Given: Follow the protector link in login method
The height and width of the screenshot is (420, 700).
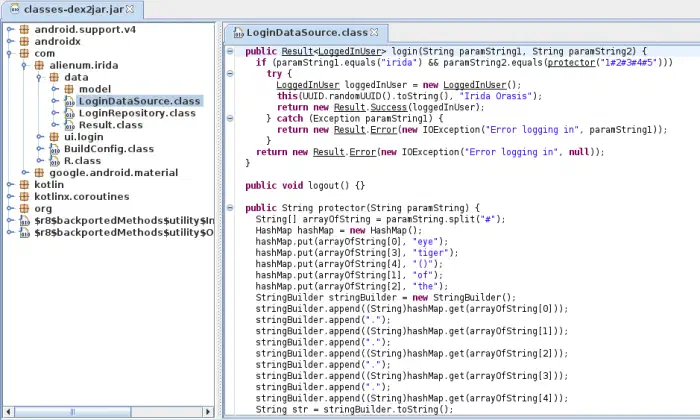Looking at the screenshot, I should tap(571, 62).
